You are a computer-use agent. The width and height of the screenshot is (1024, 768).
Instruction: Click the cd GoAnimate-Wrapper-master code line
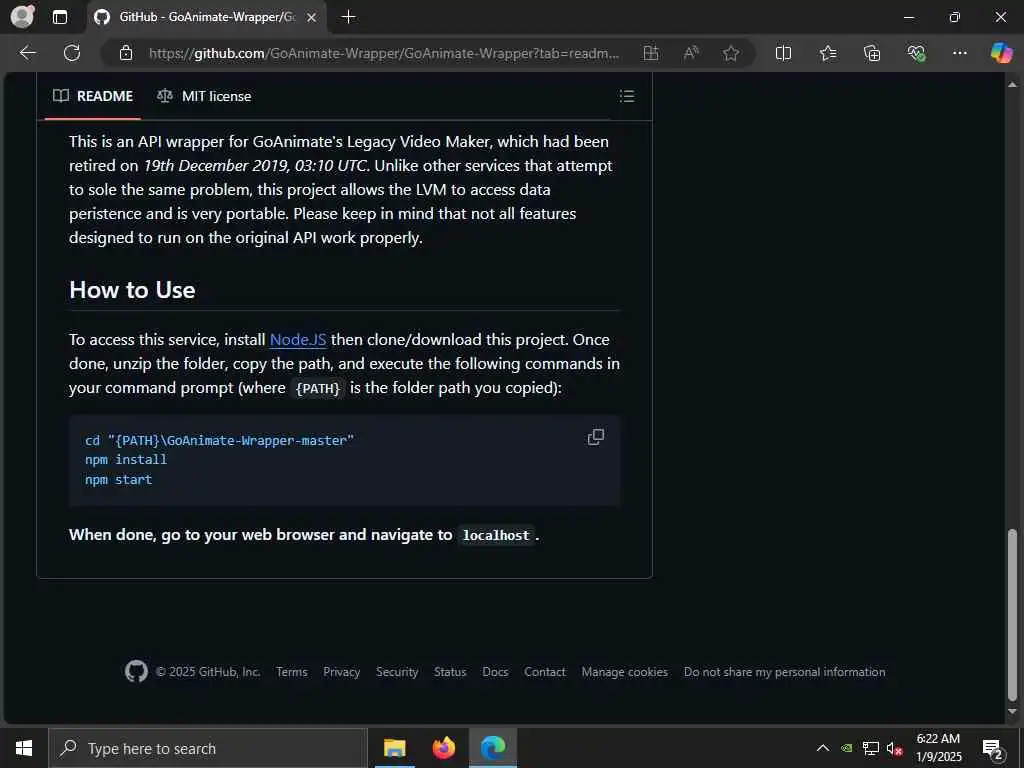(x=219, y=441)
